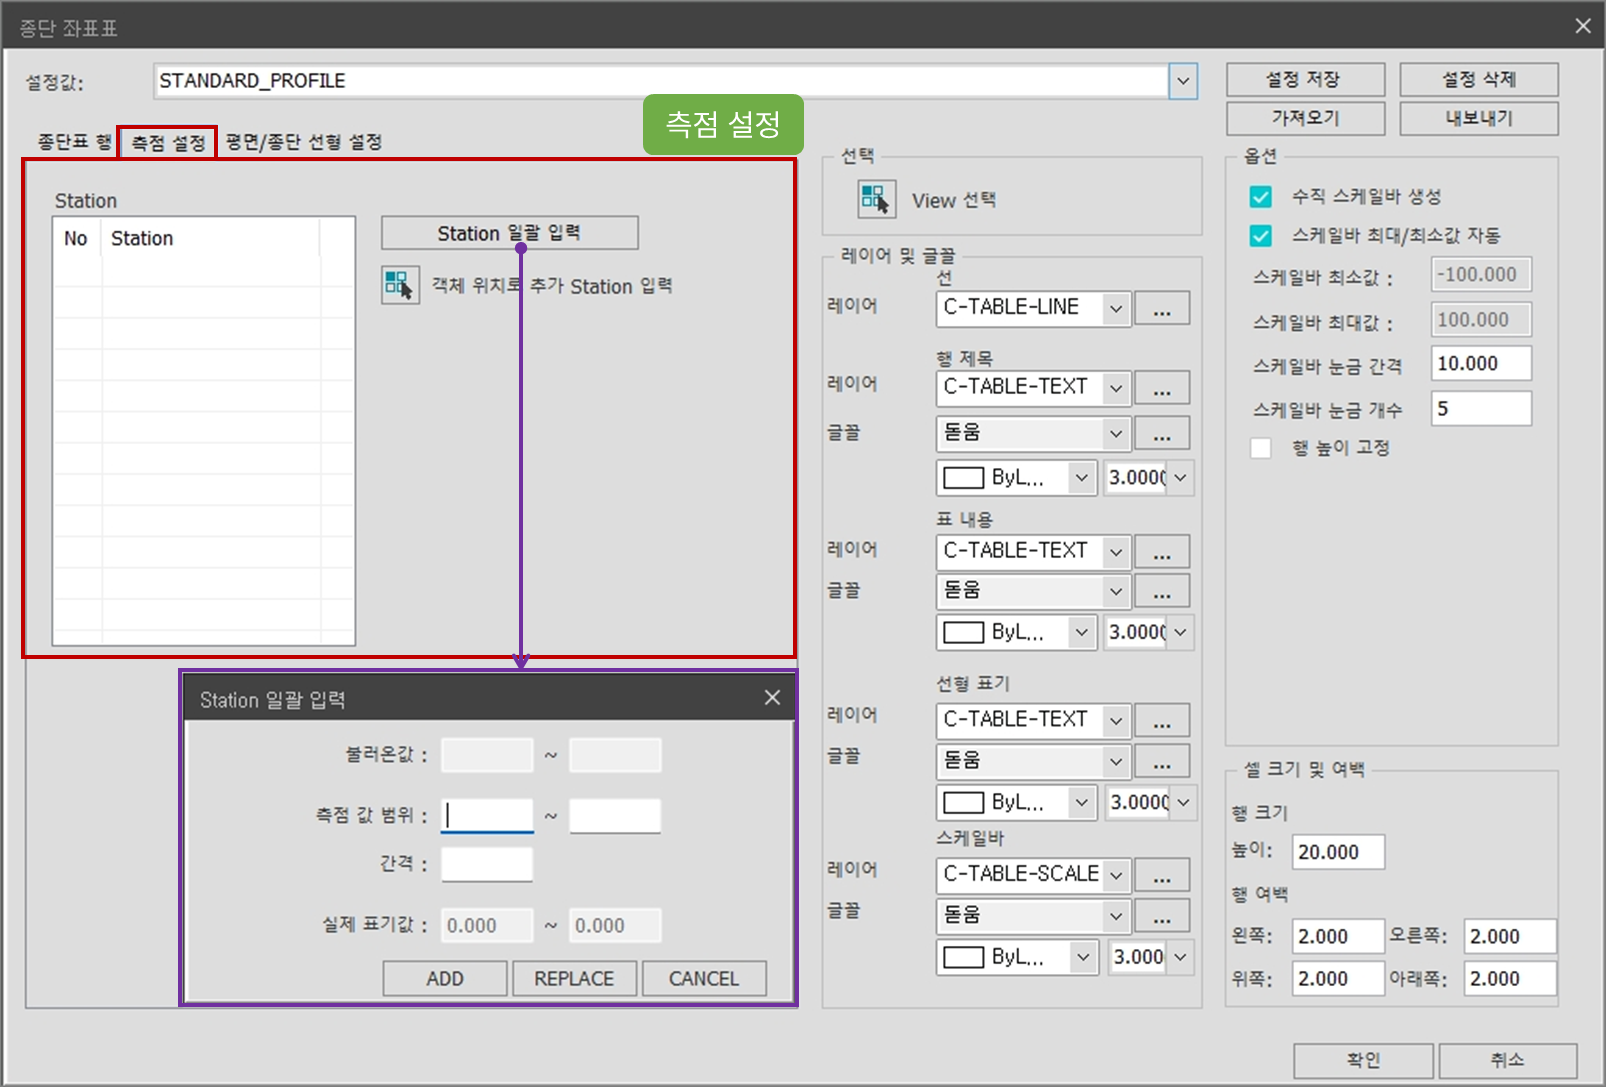Click the browse button beside C-TABLE-SCALE
Viewport: 1606px width, 1087px height.
tap(1162, 875)
